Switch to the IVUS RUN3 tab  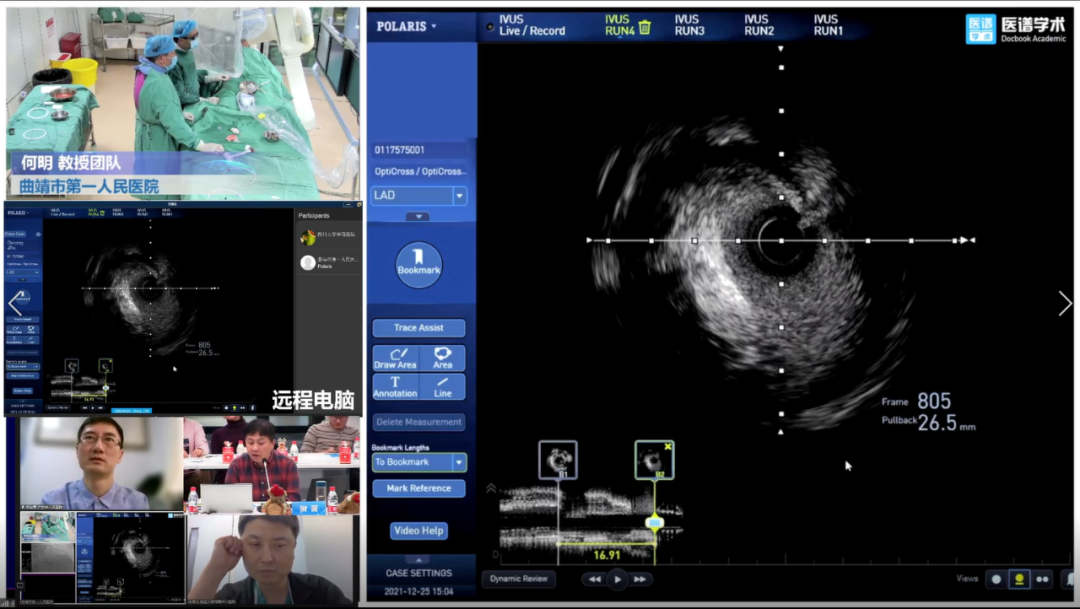[x=689, y=25]
